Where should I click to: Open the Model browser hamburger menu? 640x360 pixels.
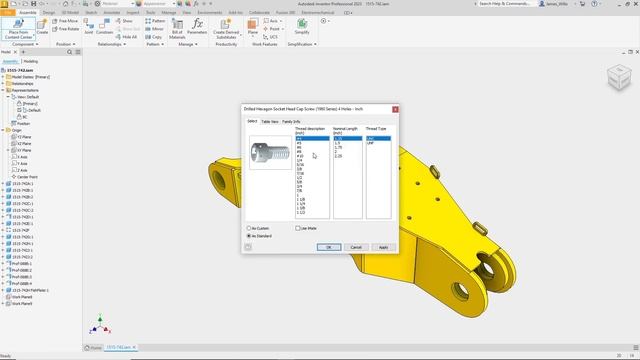78,52
